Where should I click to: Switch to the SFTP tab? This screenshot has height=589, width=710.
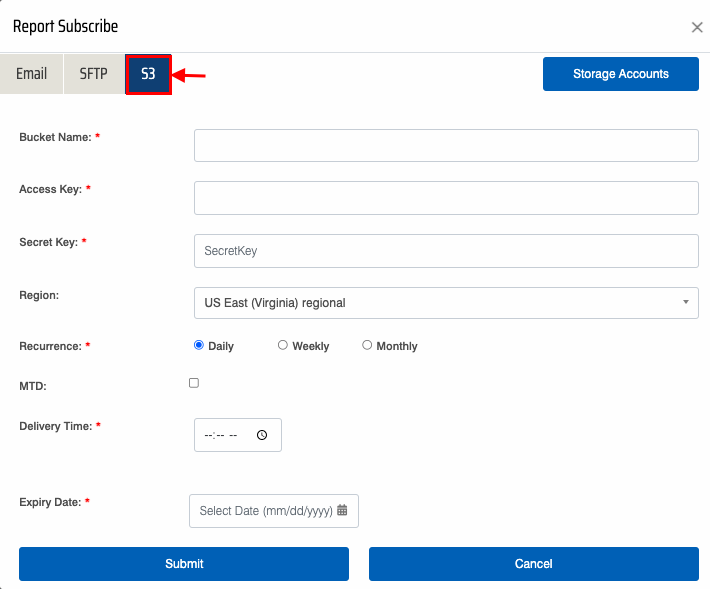click(x=94, y=74)
